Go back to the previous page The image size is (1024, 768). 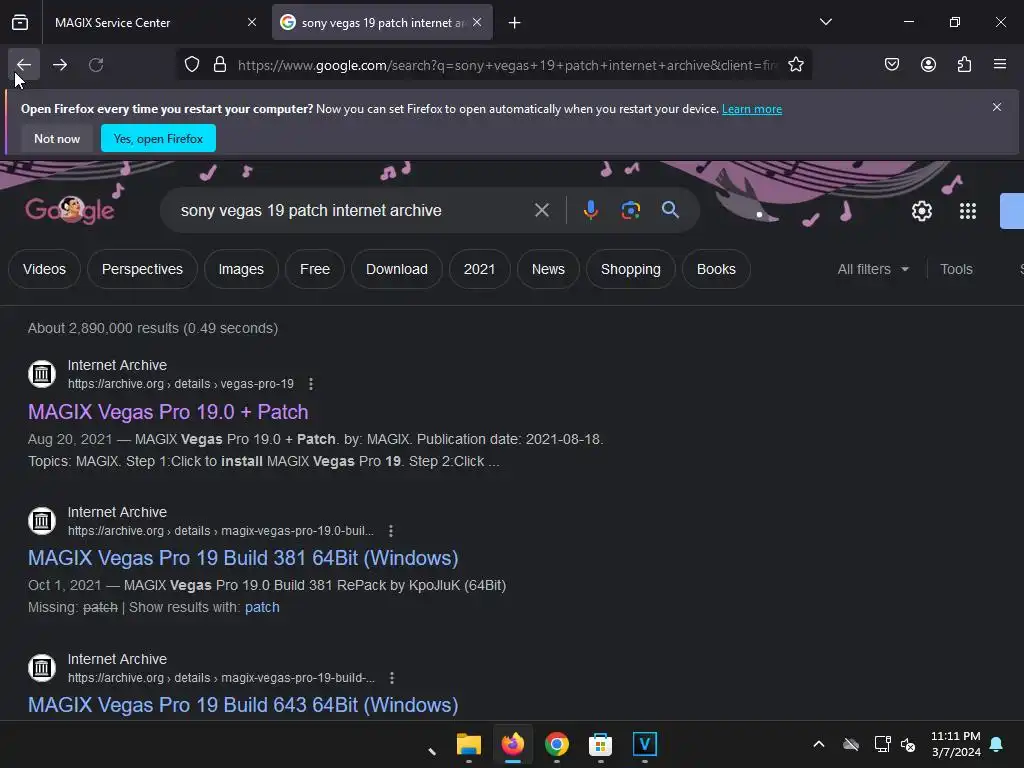pos(24,65)
